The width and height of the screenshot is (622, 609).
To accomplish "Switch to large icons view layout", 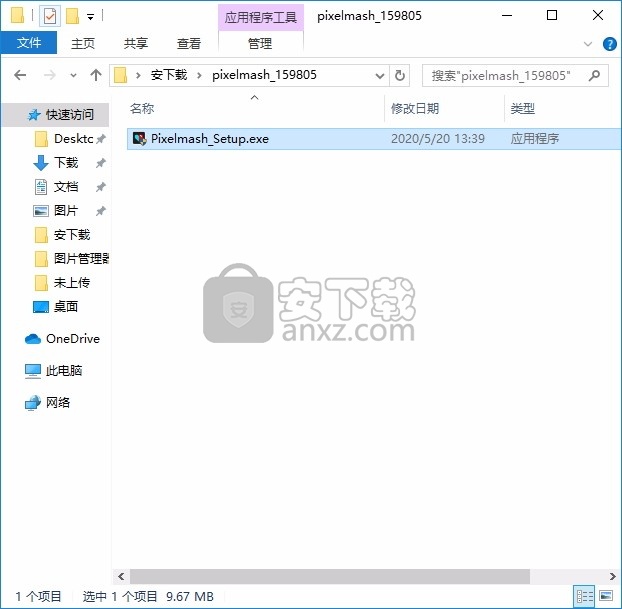I will (x=606, y=596).
